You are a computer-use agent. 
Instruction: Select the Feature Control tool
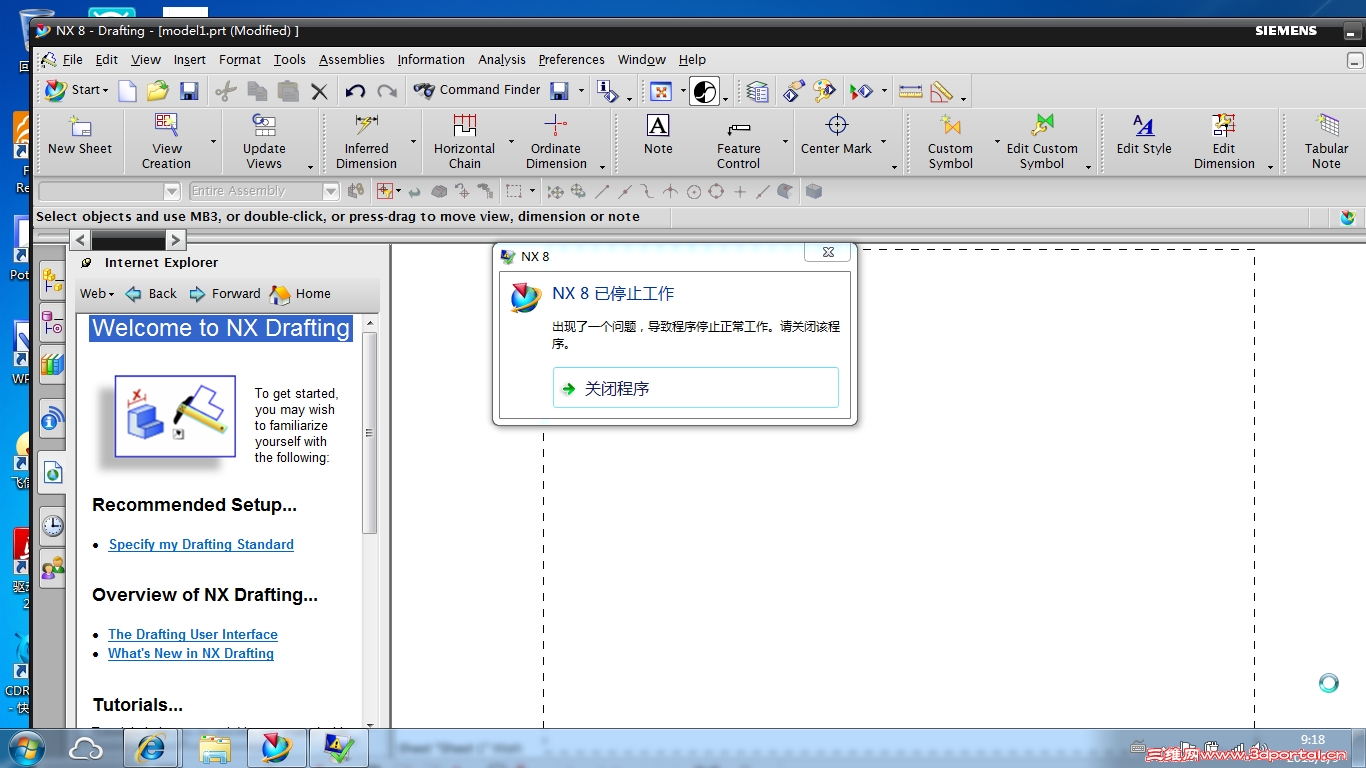pos(738,141)
